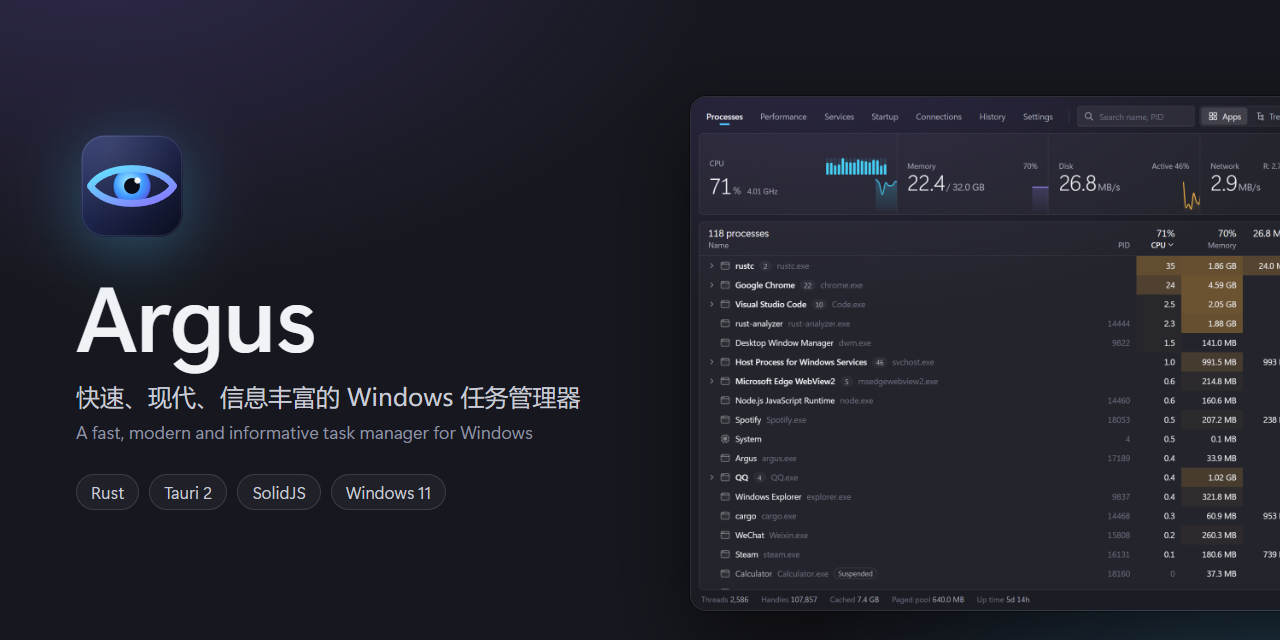
Task: Expand the Visual Studio Code group
Action: (x=712, y=304)
